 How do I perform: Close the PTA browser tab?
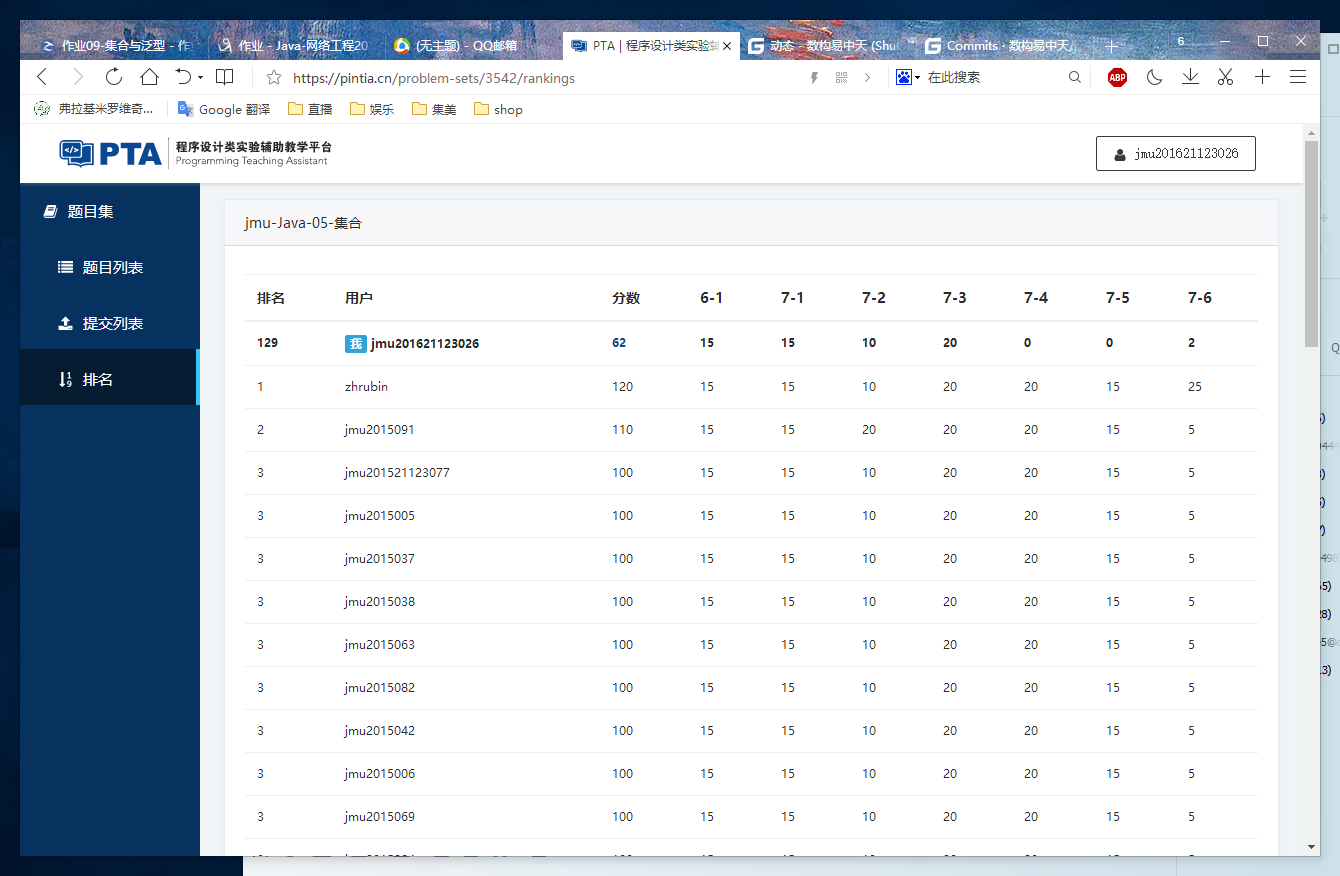[x=727, y=46]
